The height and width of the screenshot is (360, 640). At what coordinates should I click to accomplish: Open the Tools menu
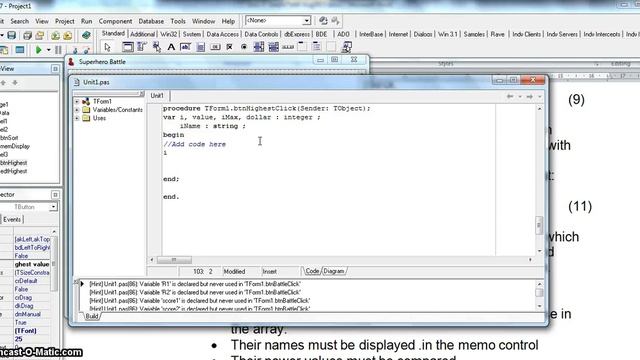click(178, 21)
